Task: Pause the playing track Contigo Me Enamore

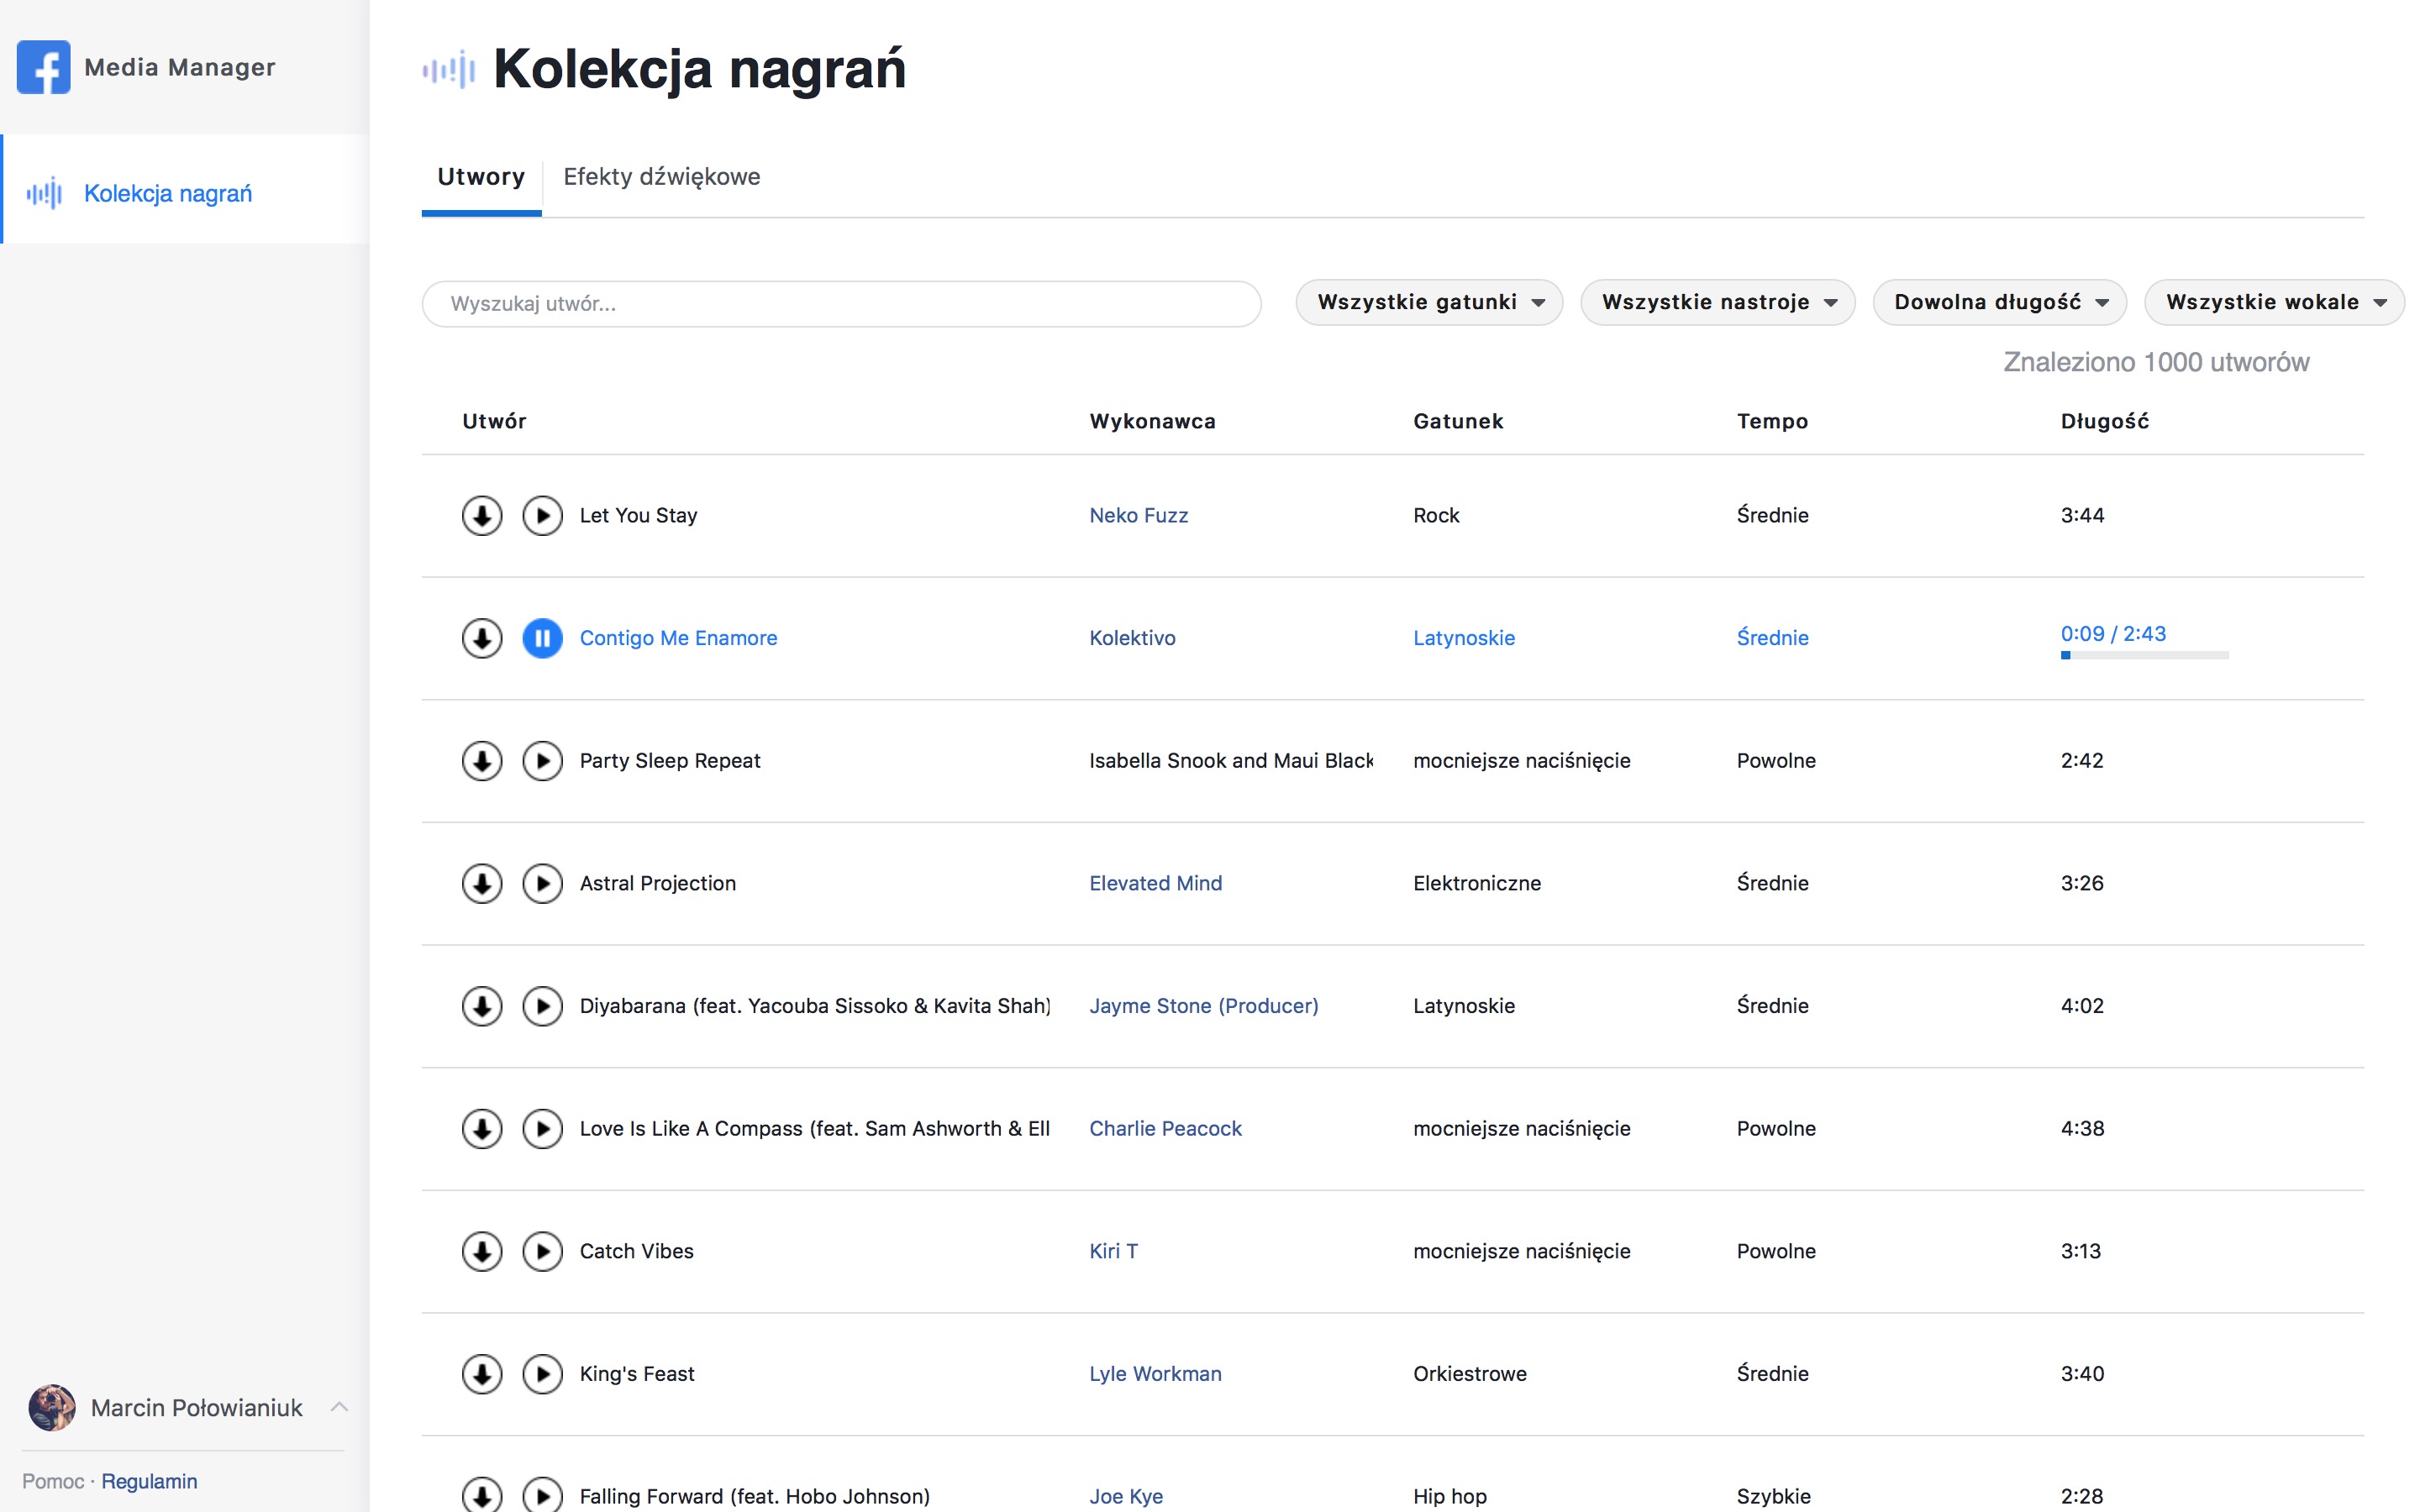Action: [x=543, y=638]
